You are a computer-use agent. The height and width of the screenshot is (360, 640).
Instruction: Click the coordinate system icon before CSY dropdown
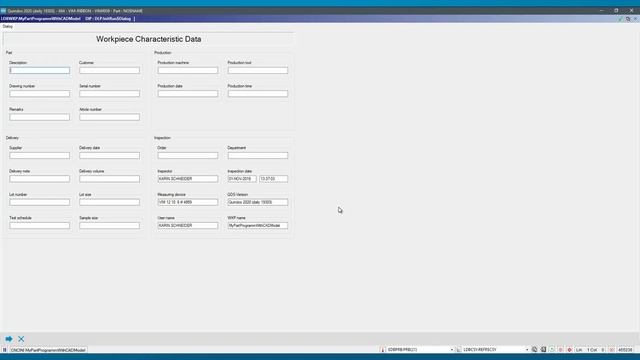459,349
